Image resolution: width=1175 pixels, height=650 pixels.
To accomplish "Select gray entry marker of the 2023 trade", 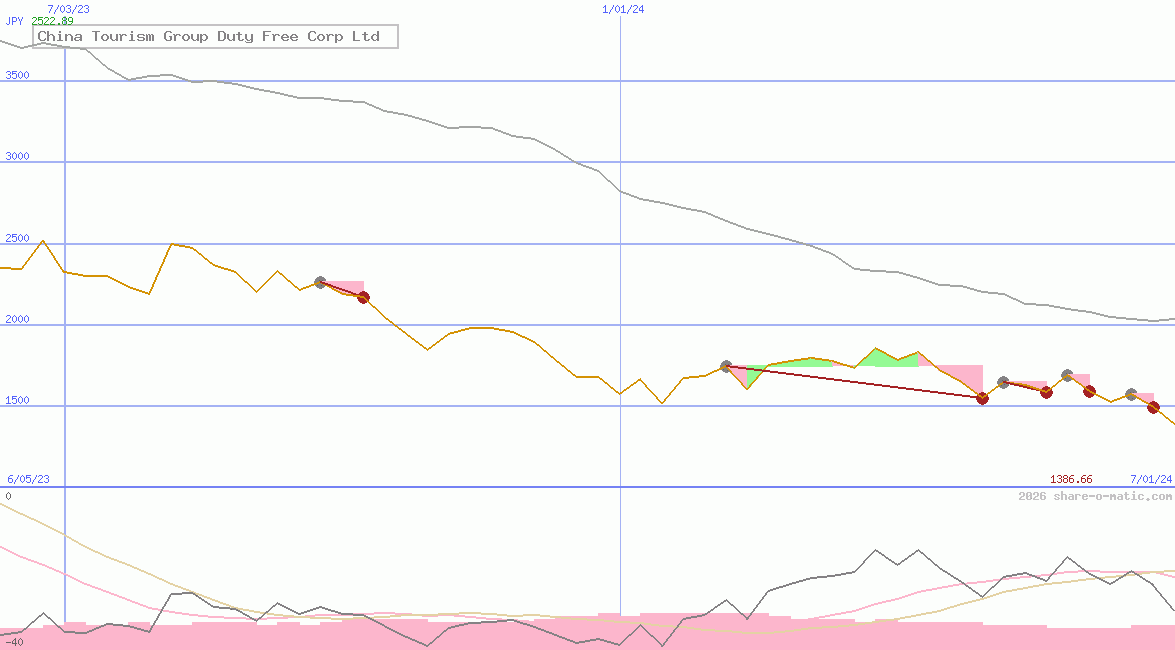I will 321,283.
